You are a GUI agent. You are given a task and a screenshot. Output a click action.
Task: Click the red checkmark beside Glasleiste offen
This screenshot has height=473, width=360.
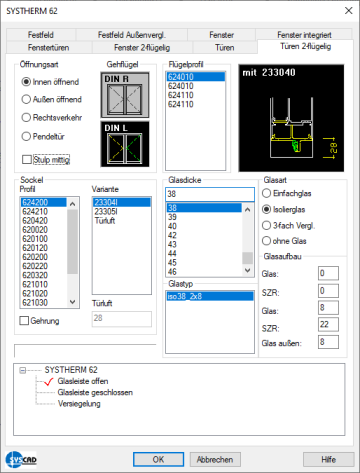(x=49, y=381)
